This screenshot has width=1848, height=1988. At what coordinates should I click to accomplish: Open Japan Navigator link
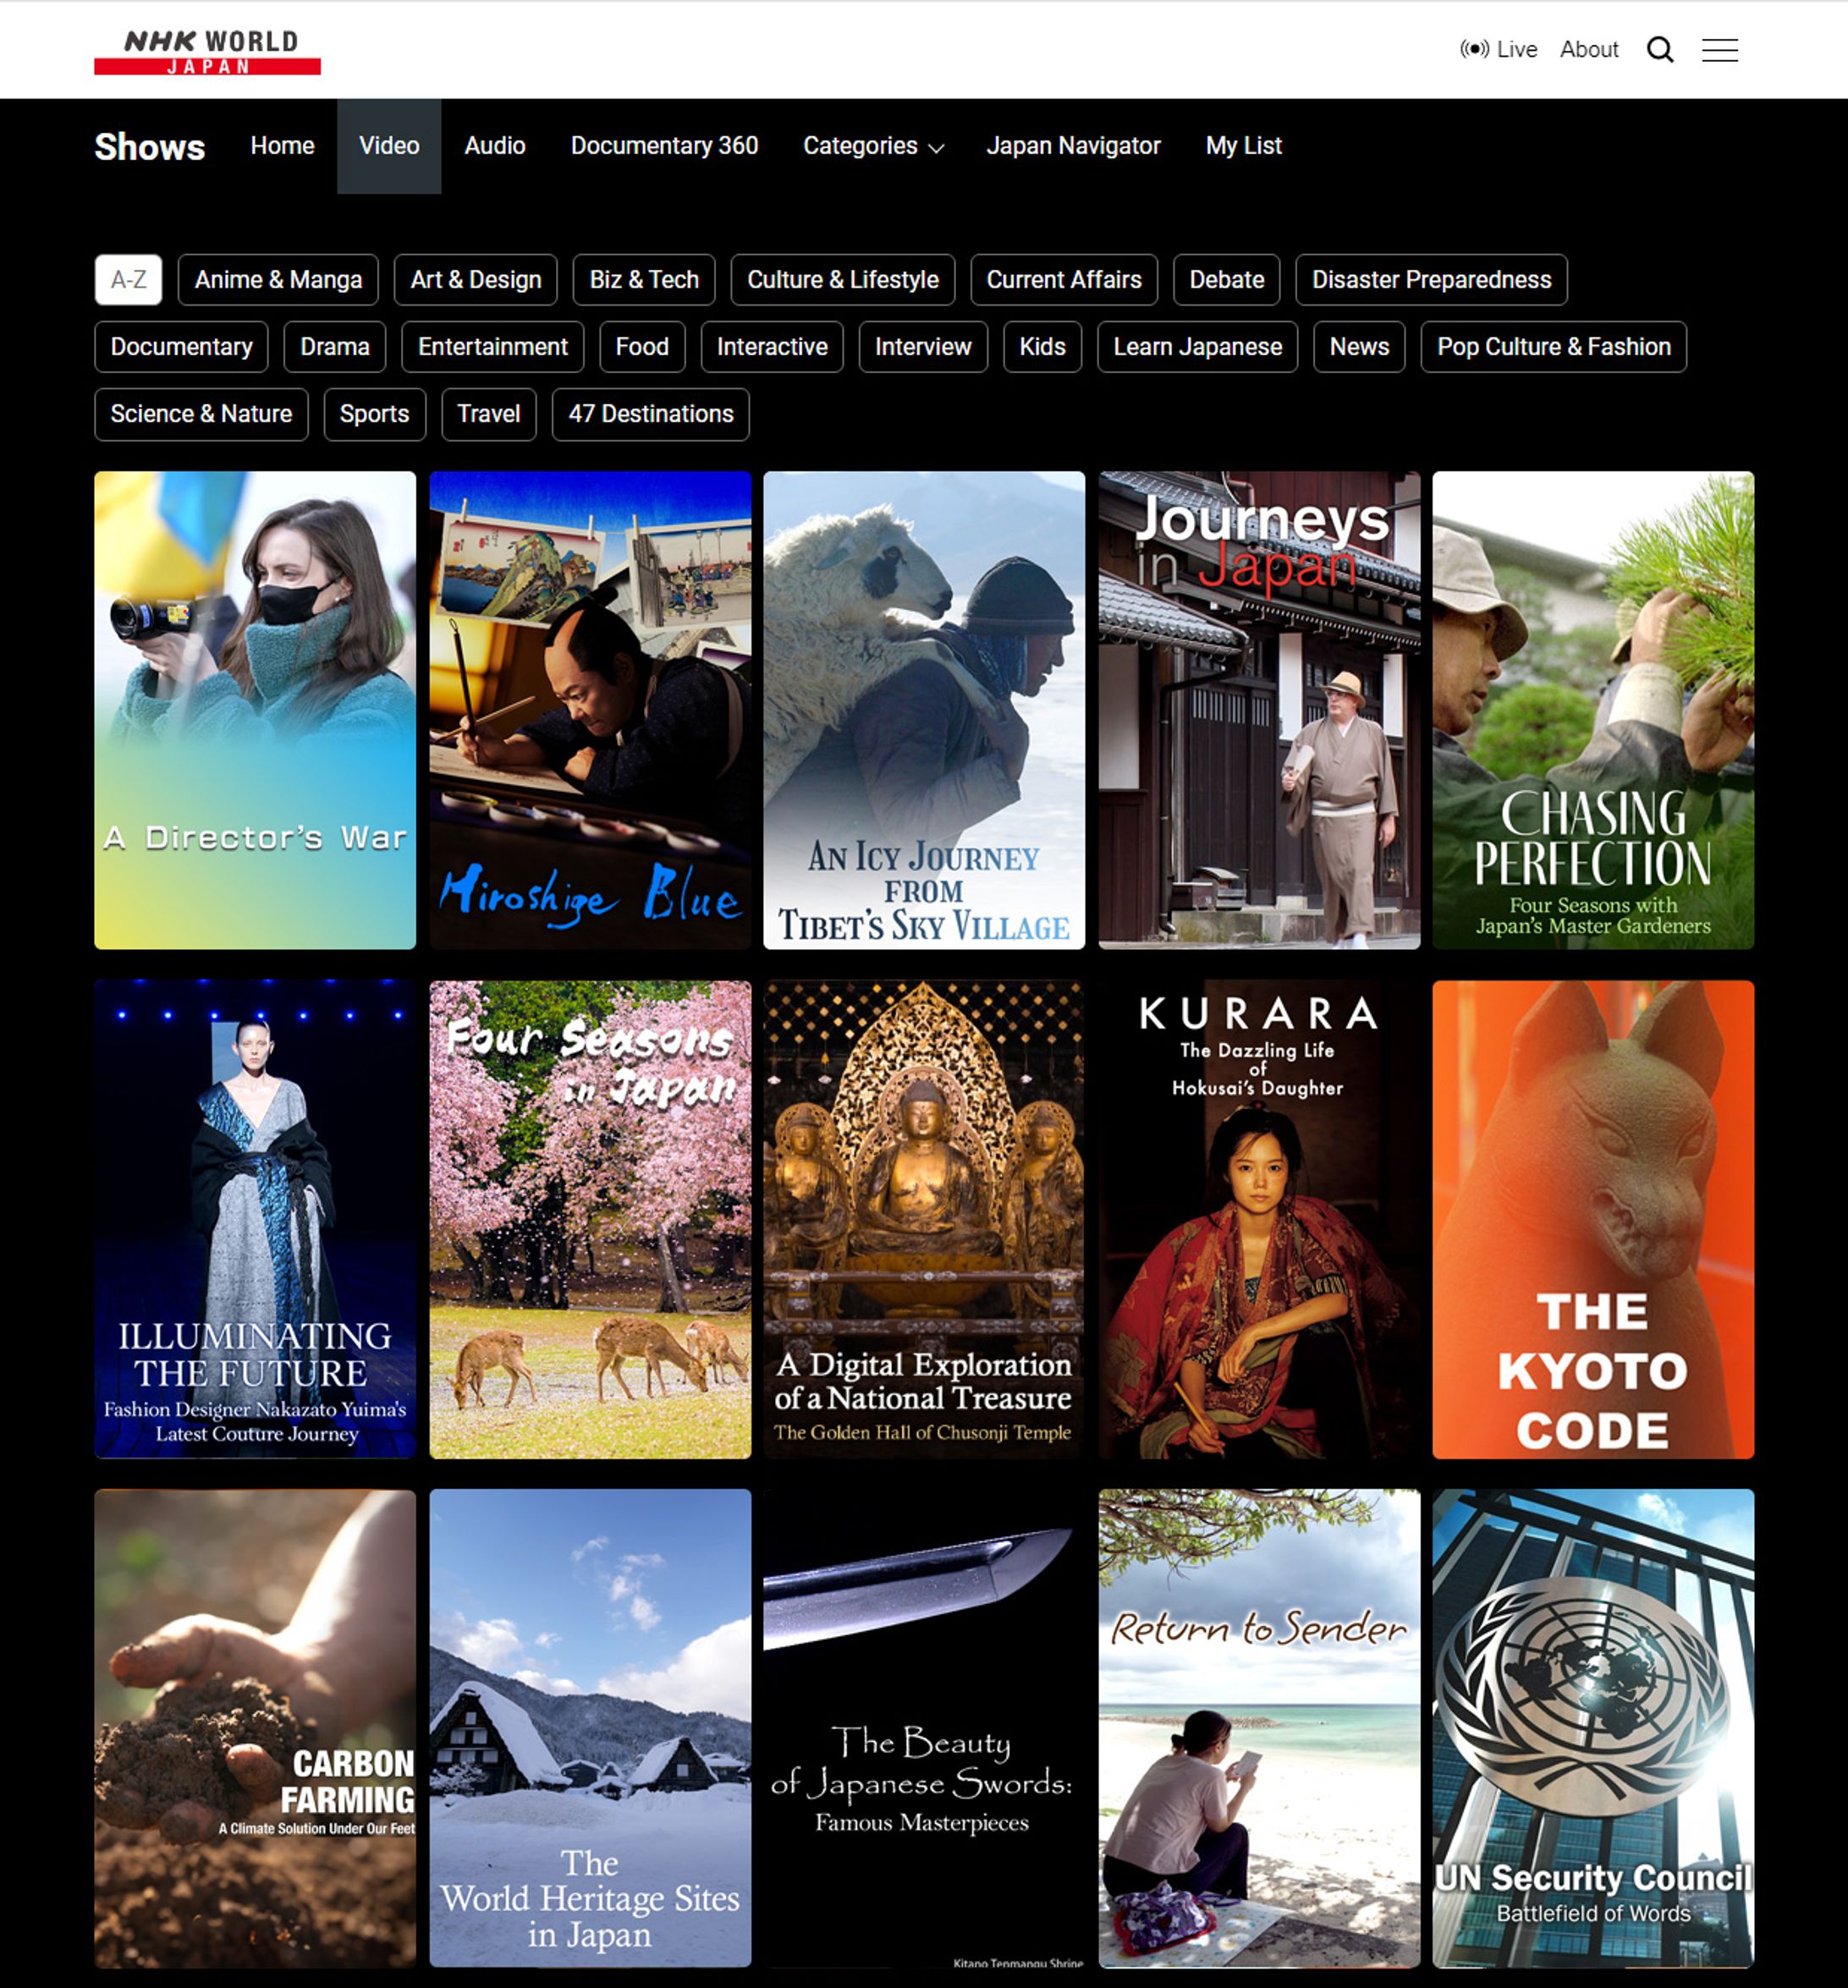pyautogui.click(x=1073, y=146)
